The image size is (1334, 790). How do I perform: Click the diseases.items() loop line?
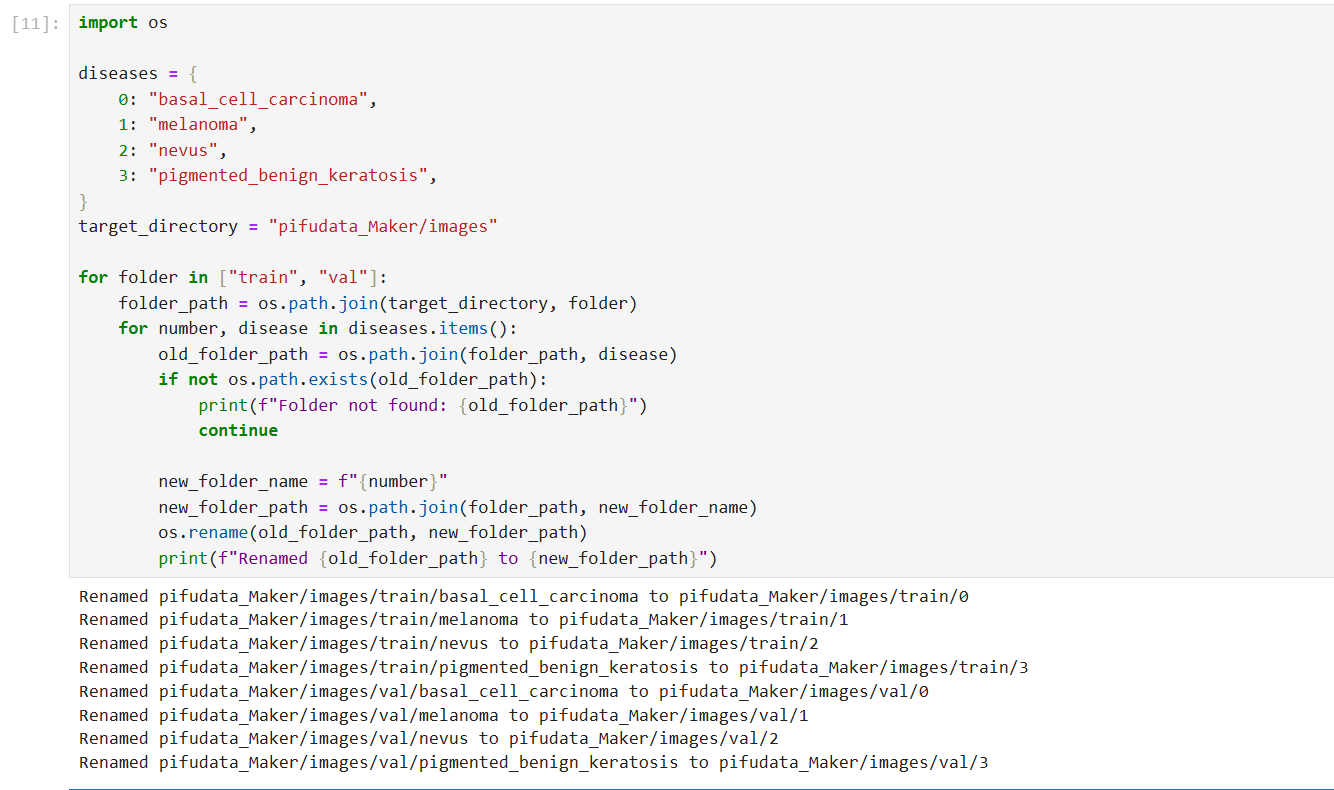[335, 328]
